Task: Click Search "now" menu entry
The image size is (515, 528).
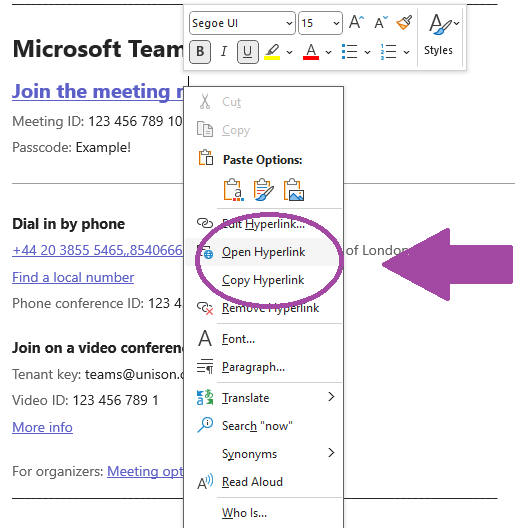Action: point(263,426)
